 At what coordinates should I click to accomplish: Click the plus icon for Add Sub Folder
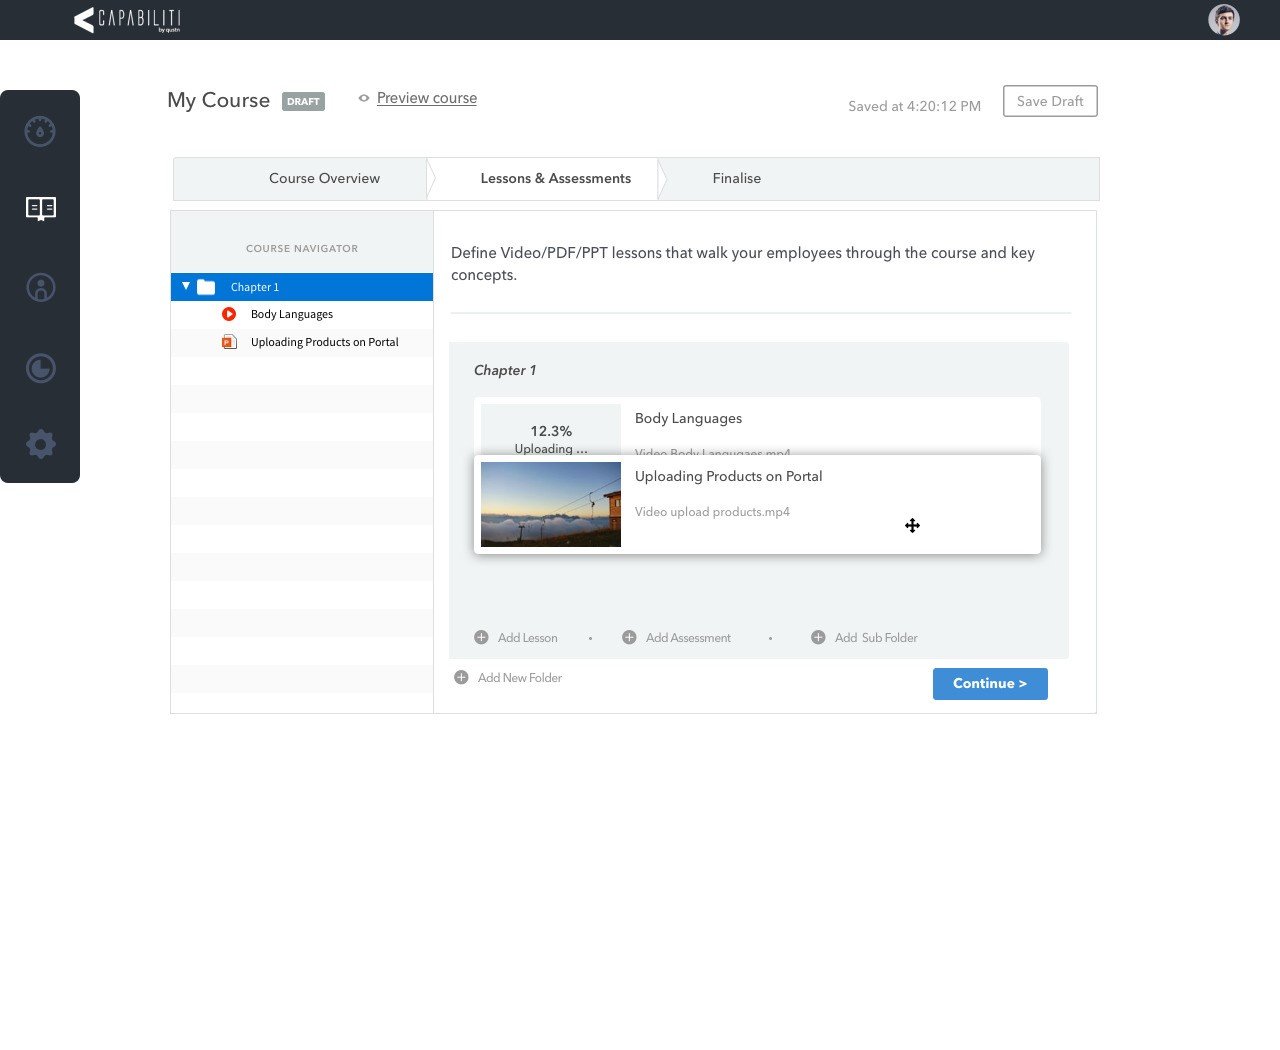(818, 637)
